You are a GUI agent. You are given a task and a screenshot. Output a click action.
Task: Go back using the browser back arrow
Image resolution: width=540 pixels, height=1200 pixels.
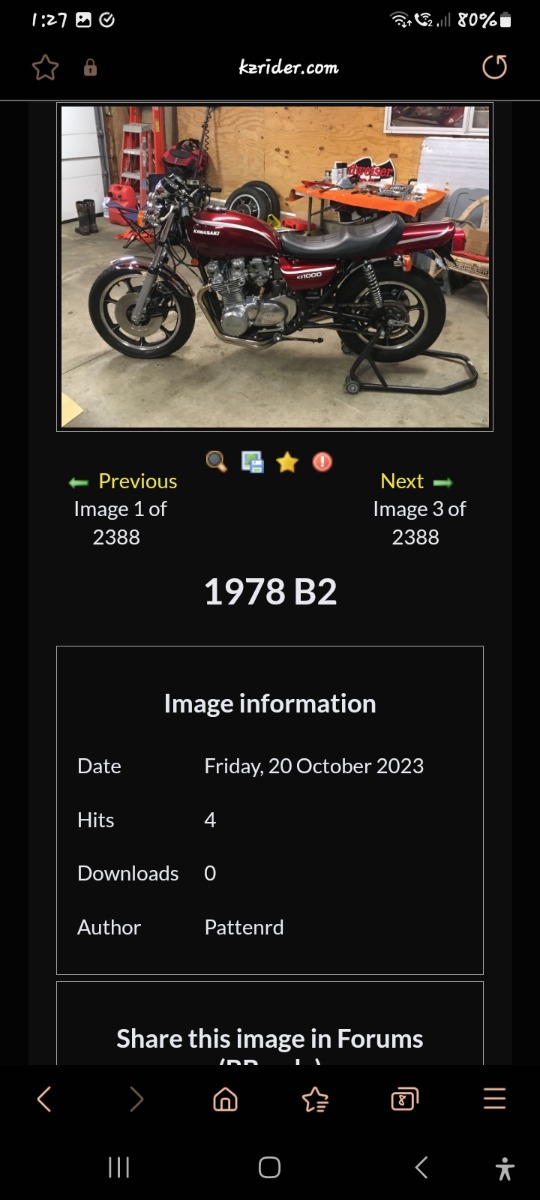pyautogui.click(x=44, y=1100)
